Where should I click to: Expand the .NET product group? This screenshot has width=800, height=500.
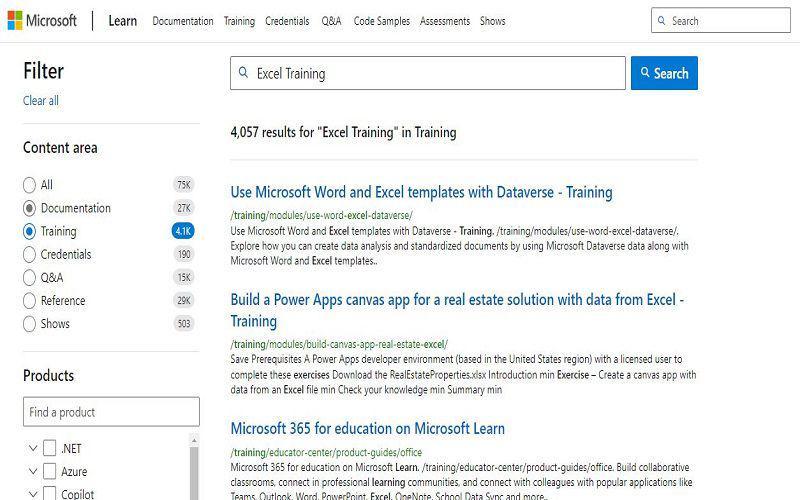pyautogui.click(x=33, y=448)
